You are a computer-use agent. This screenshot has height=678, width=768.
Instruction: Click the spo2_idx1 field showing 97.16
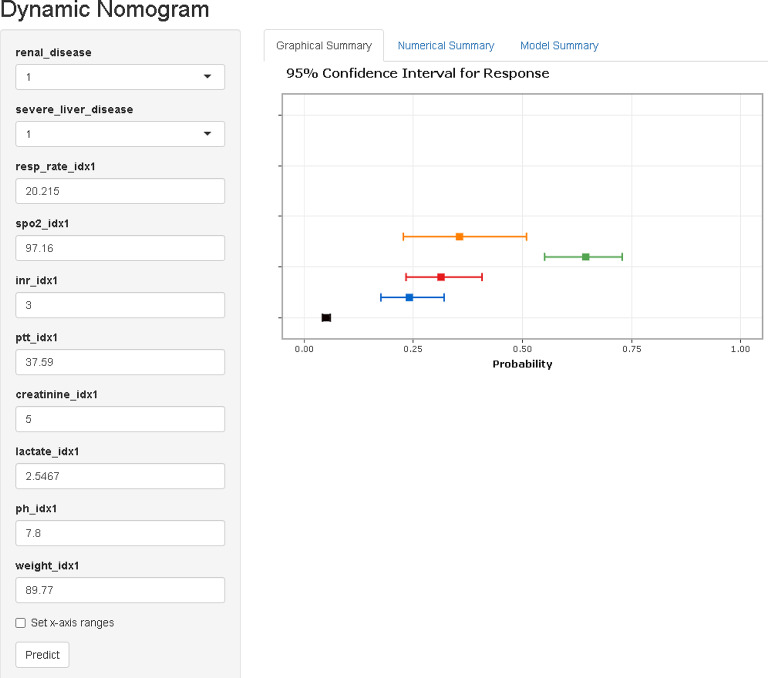[x=120, y=248]
